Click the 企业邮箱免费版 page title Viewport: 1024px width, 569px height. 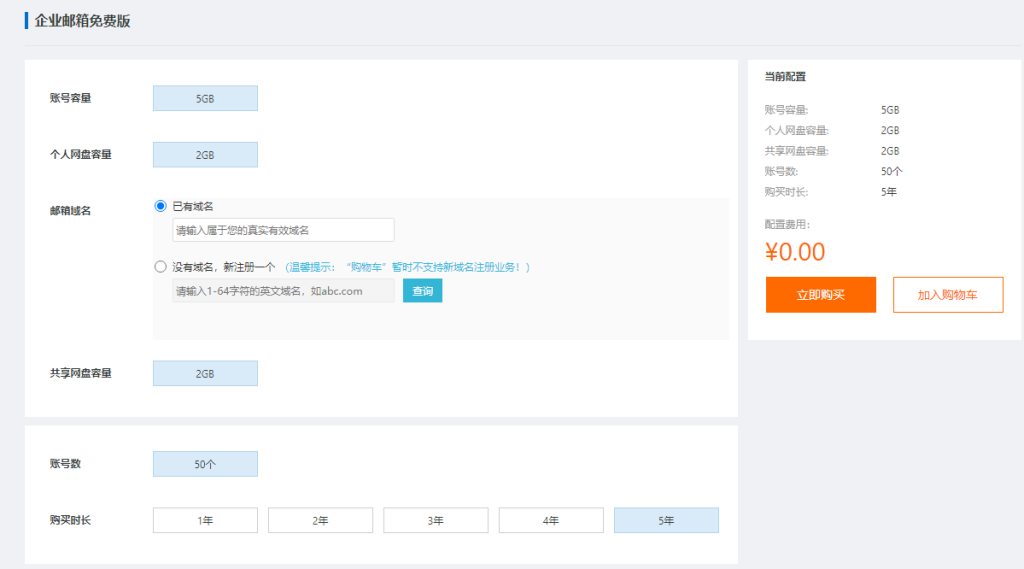point(82,21)
